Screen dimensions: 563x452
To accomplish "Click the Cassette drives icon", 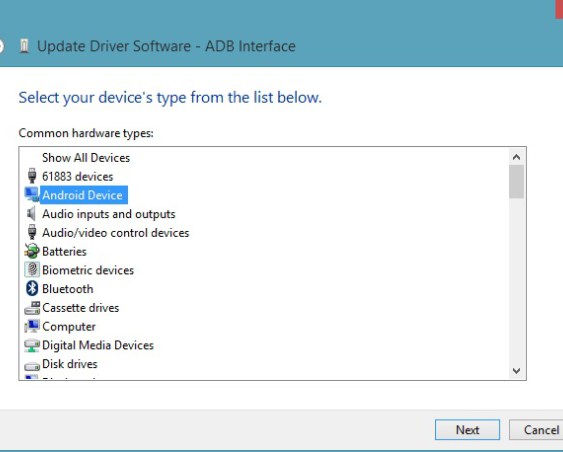I will click(32, 308).
